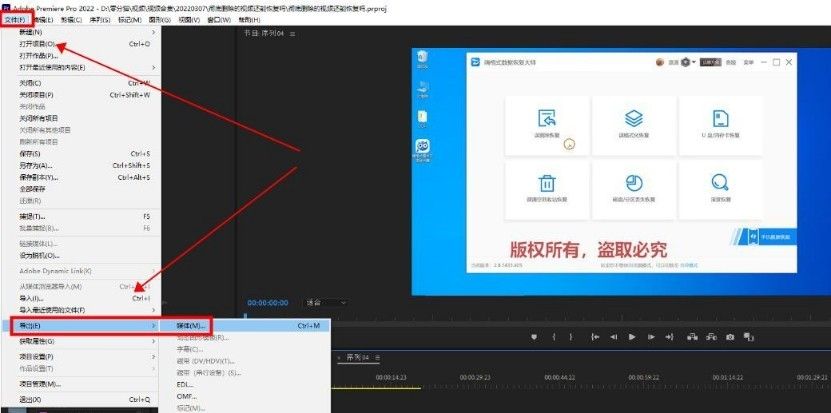Choose 设为脱机(O) menu entry
831x413 pixels.
pos(82,256)
